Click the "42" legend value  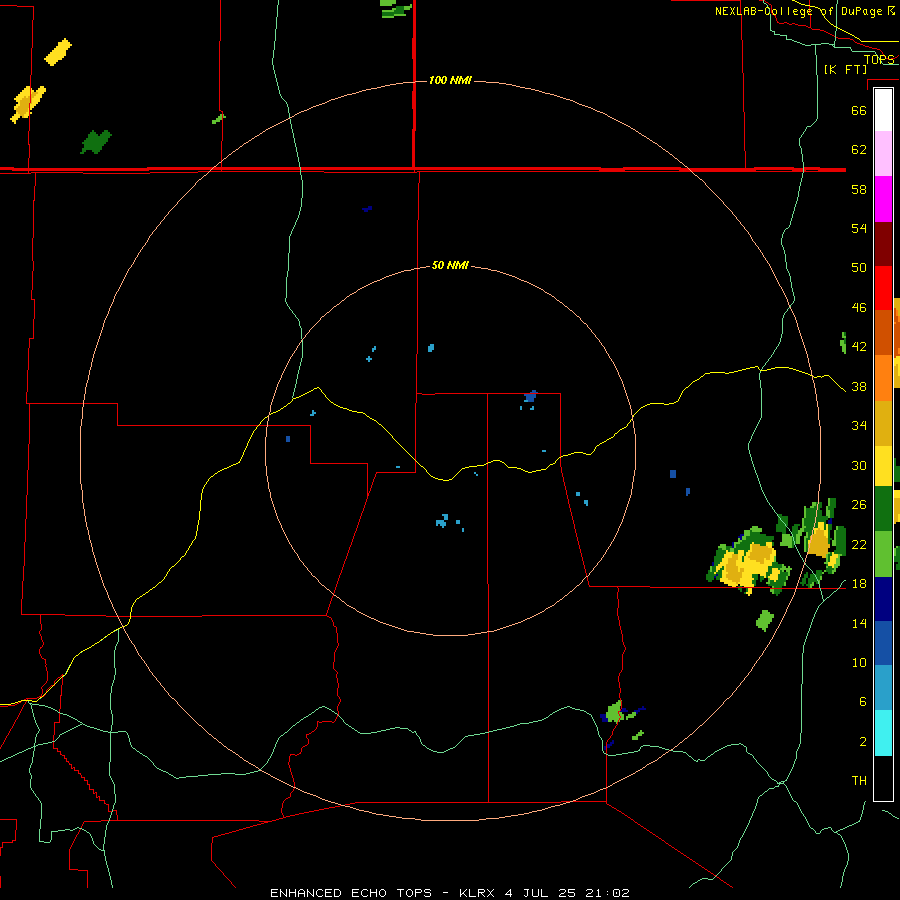[x=859, y=347]
